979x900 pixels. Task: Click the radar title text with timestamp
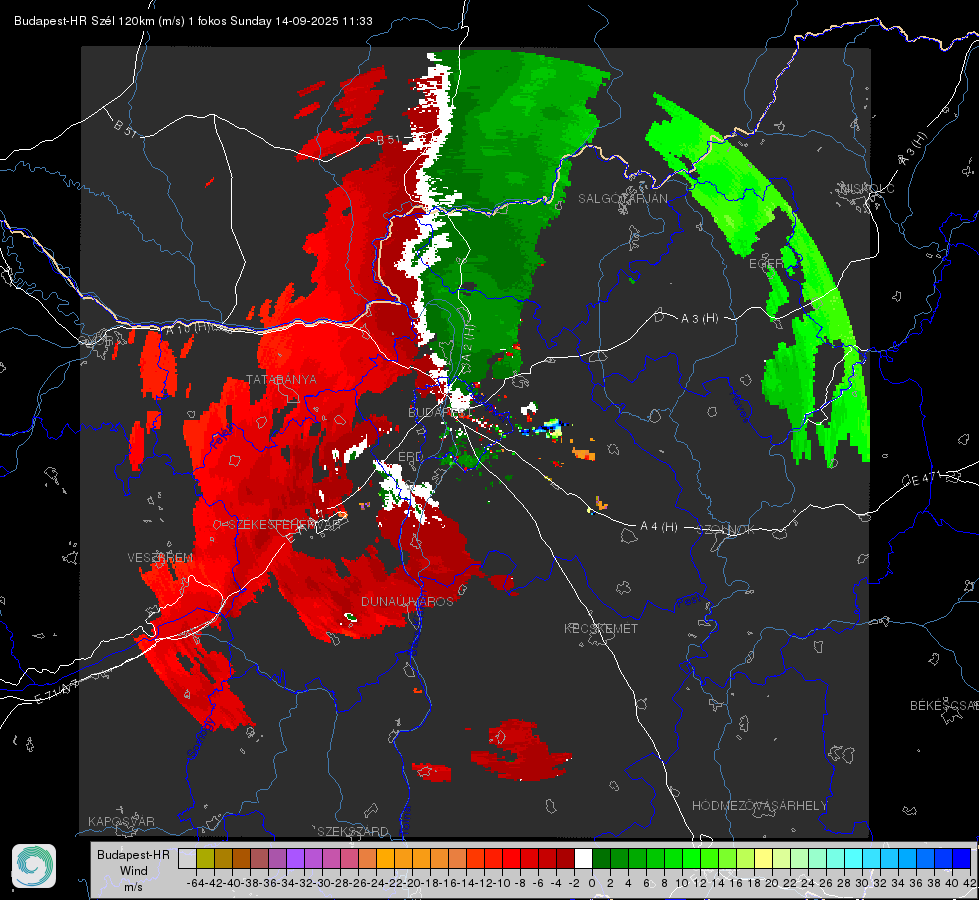click(x=194, y=21)
